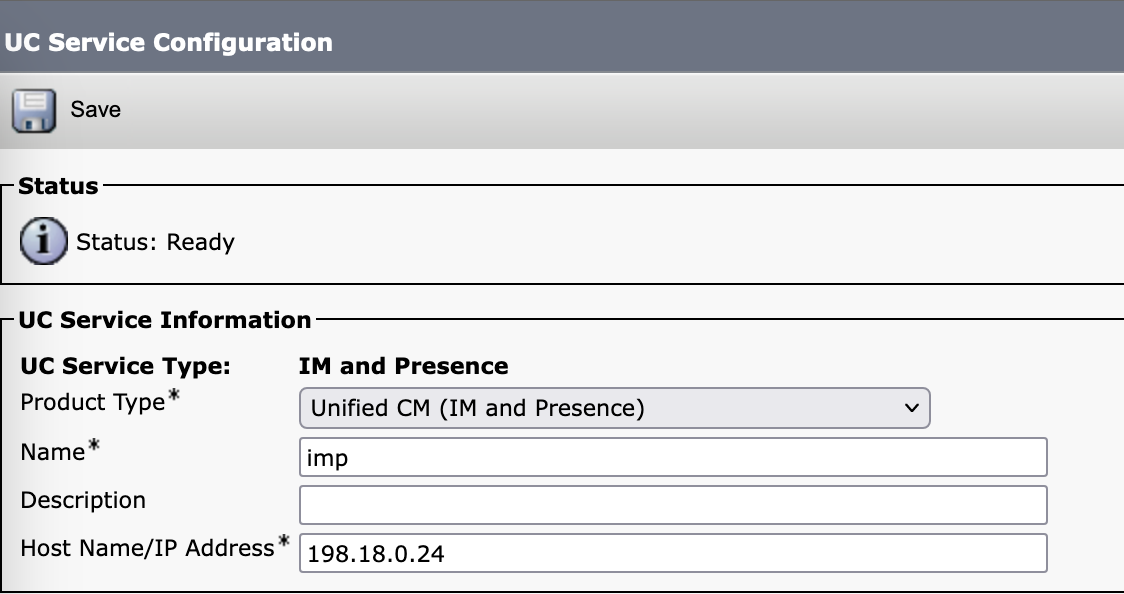Click the Description field label
The width and height of the screenshot is (1124, 594).
coord(83,500)
